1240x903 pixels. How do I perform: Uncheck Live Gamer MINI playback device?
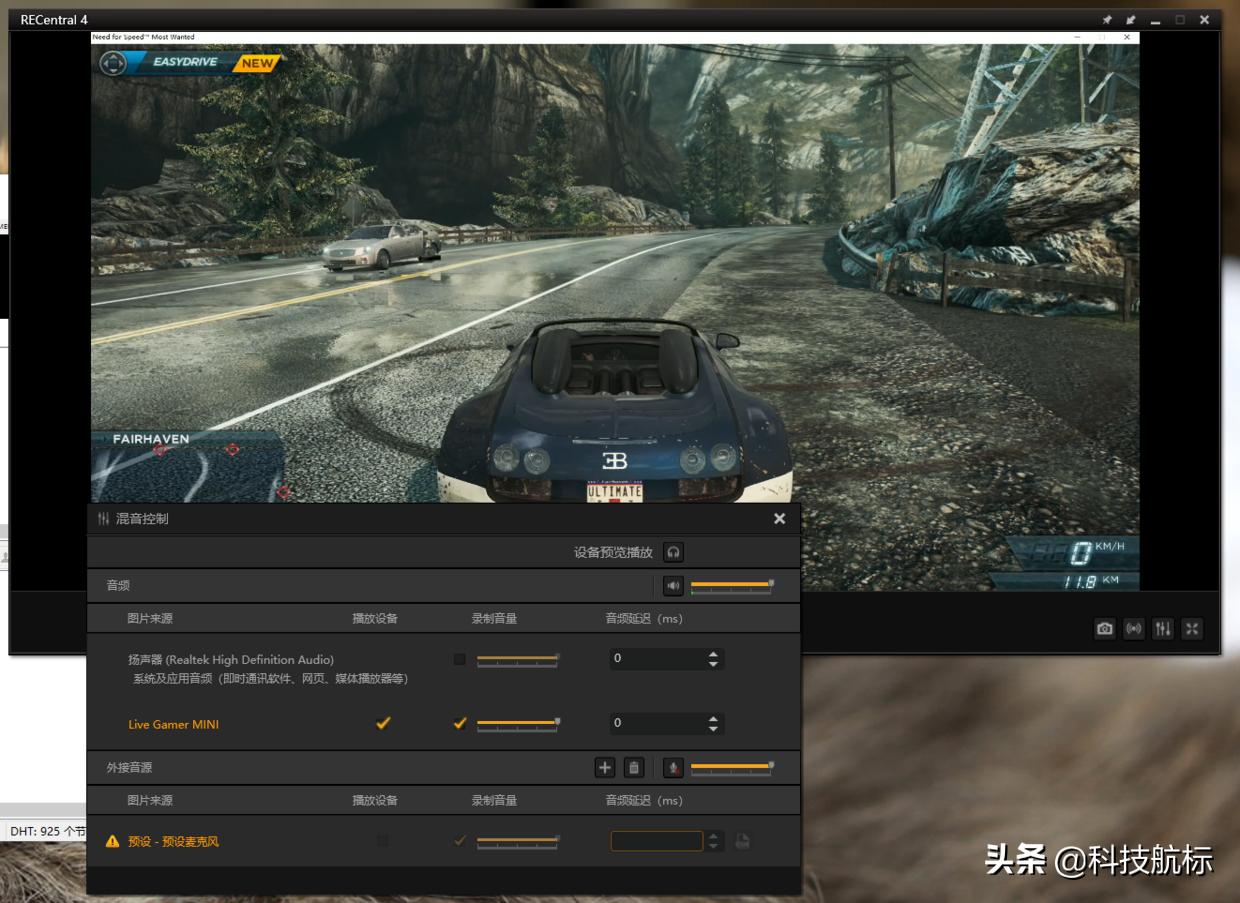[x=382, y=724]
